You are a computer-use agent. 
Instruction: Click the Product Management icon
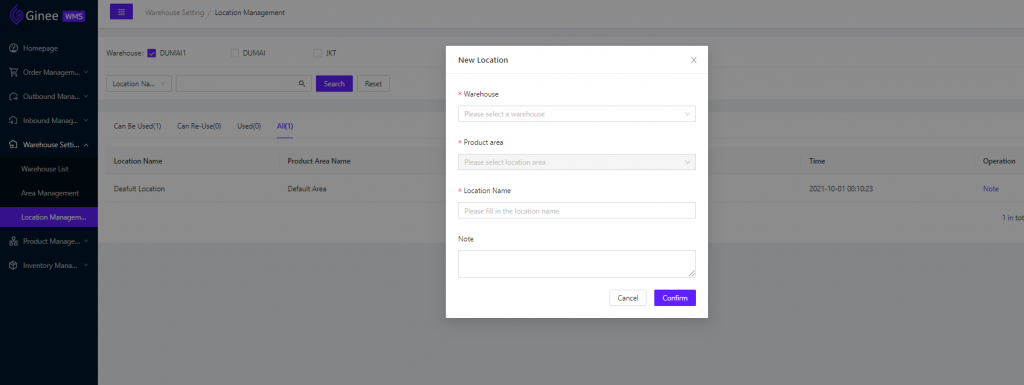[x=14, y=241]
